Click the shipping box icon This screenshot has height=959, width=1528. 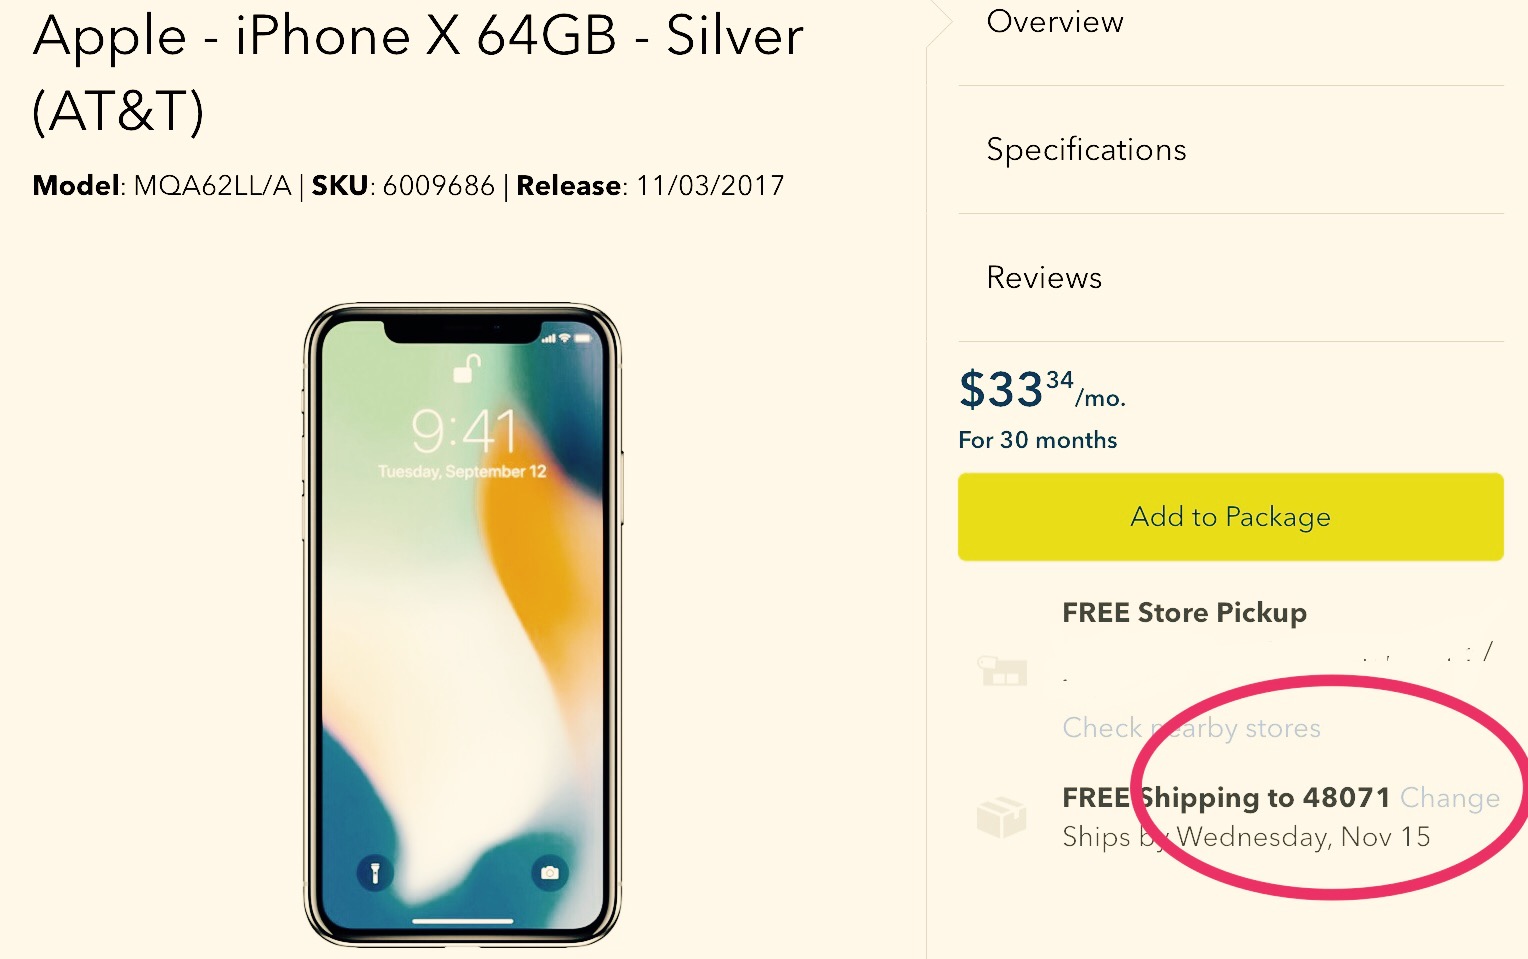pyautogui.click(x=1001, y=817)
